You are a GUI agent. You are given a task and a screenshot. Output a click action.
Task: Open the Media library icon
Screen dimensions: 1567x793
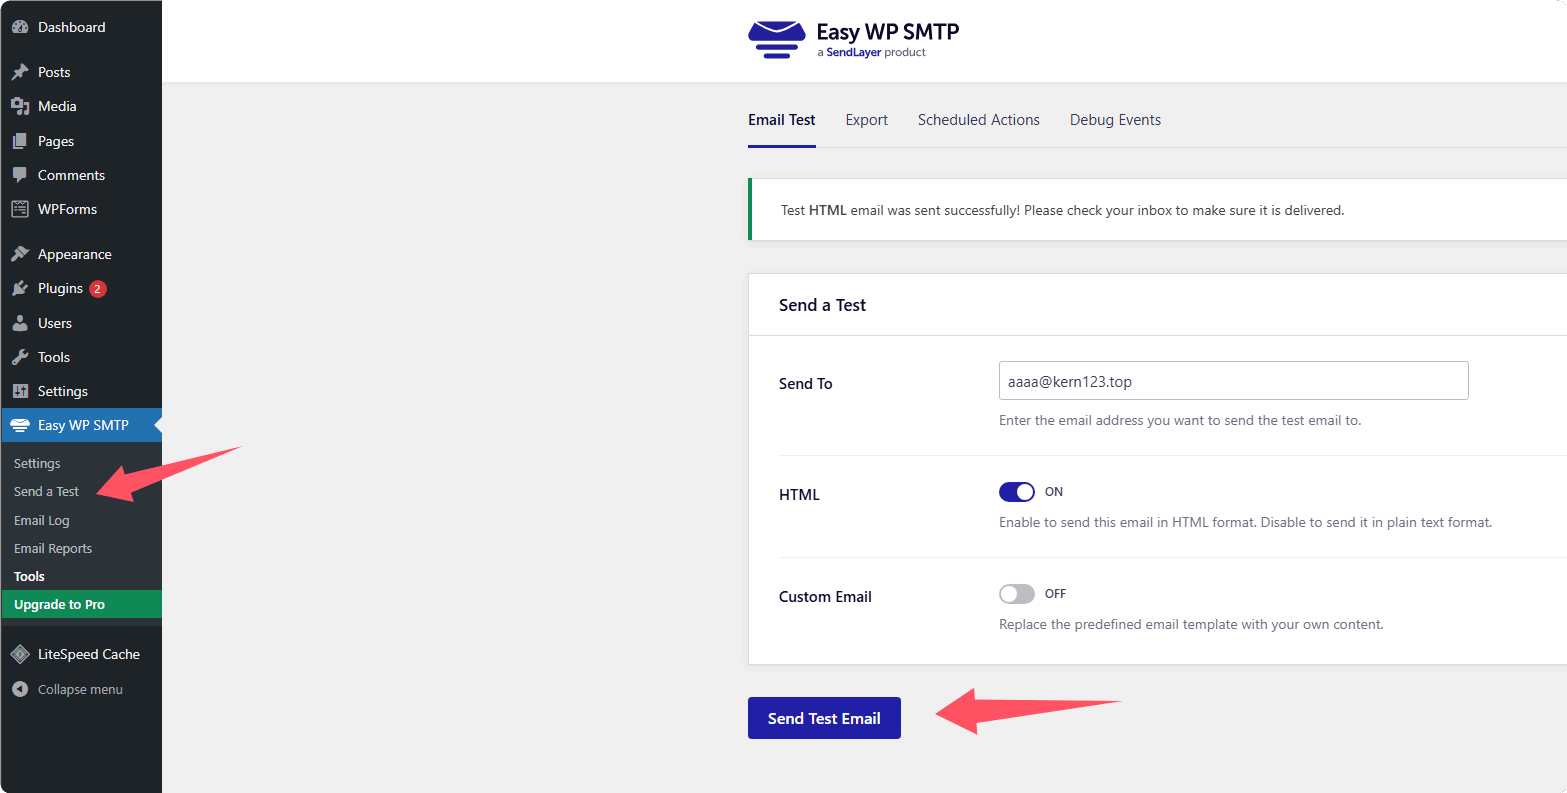[x=20, y=106]
